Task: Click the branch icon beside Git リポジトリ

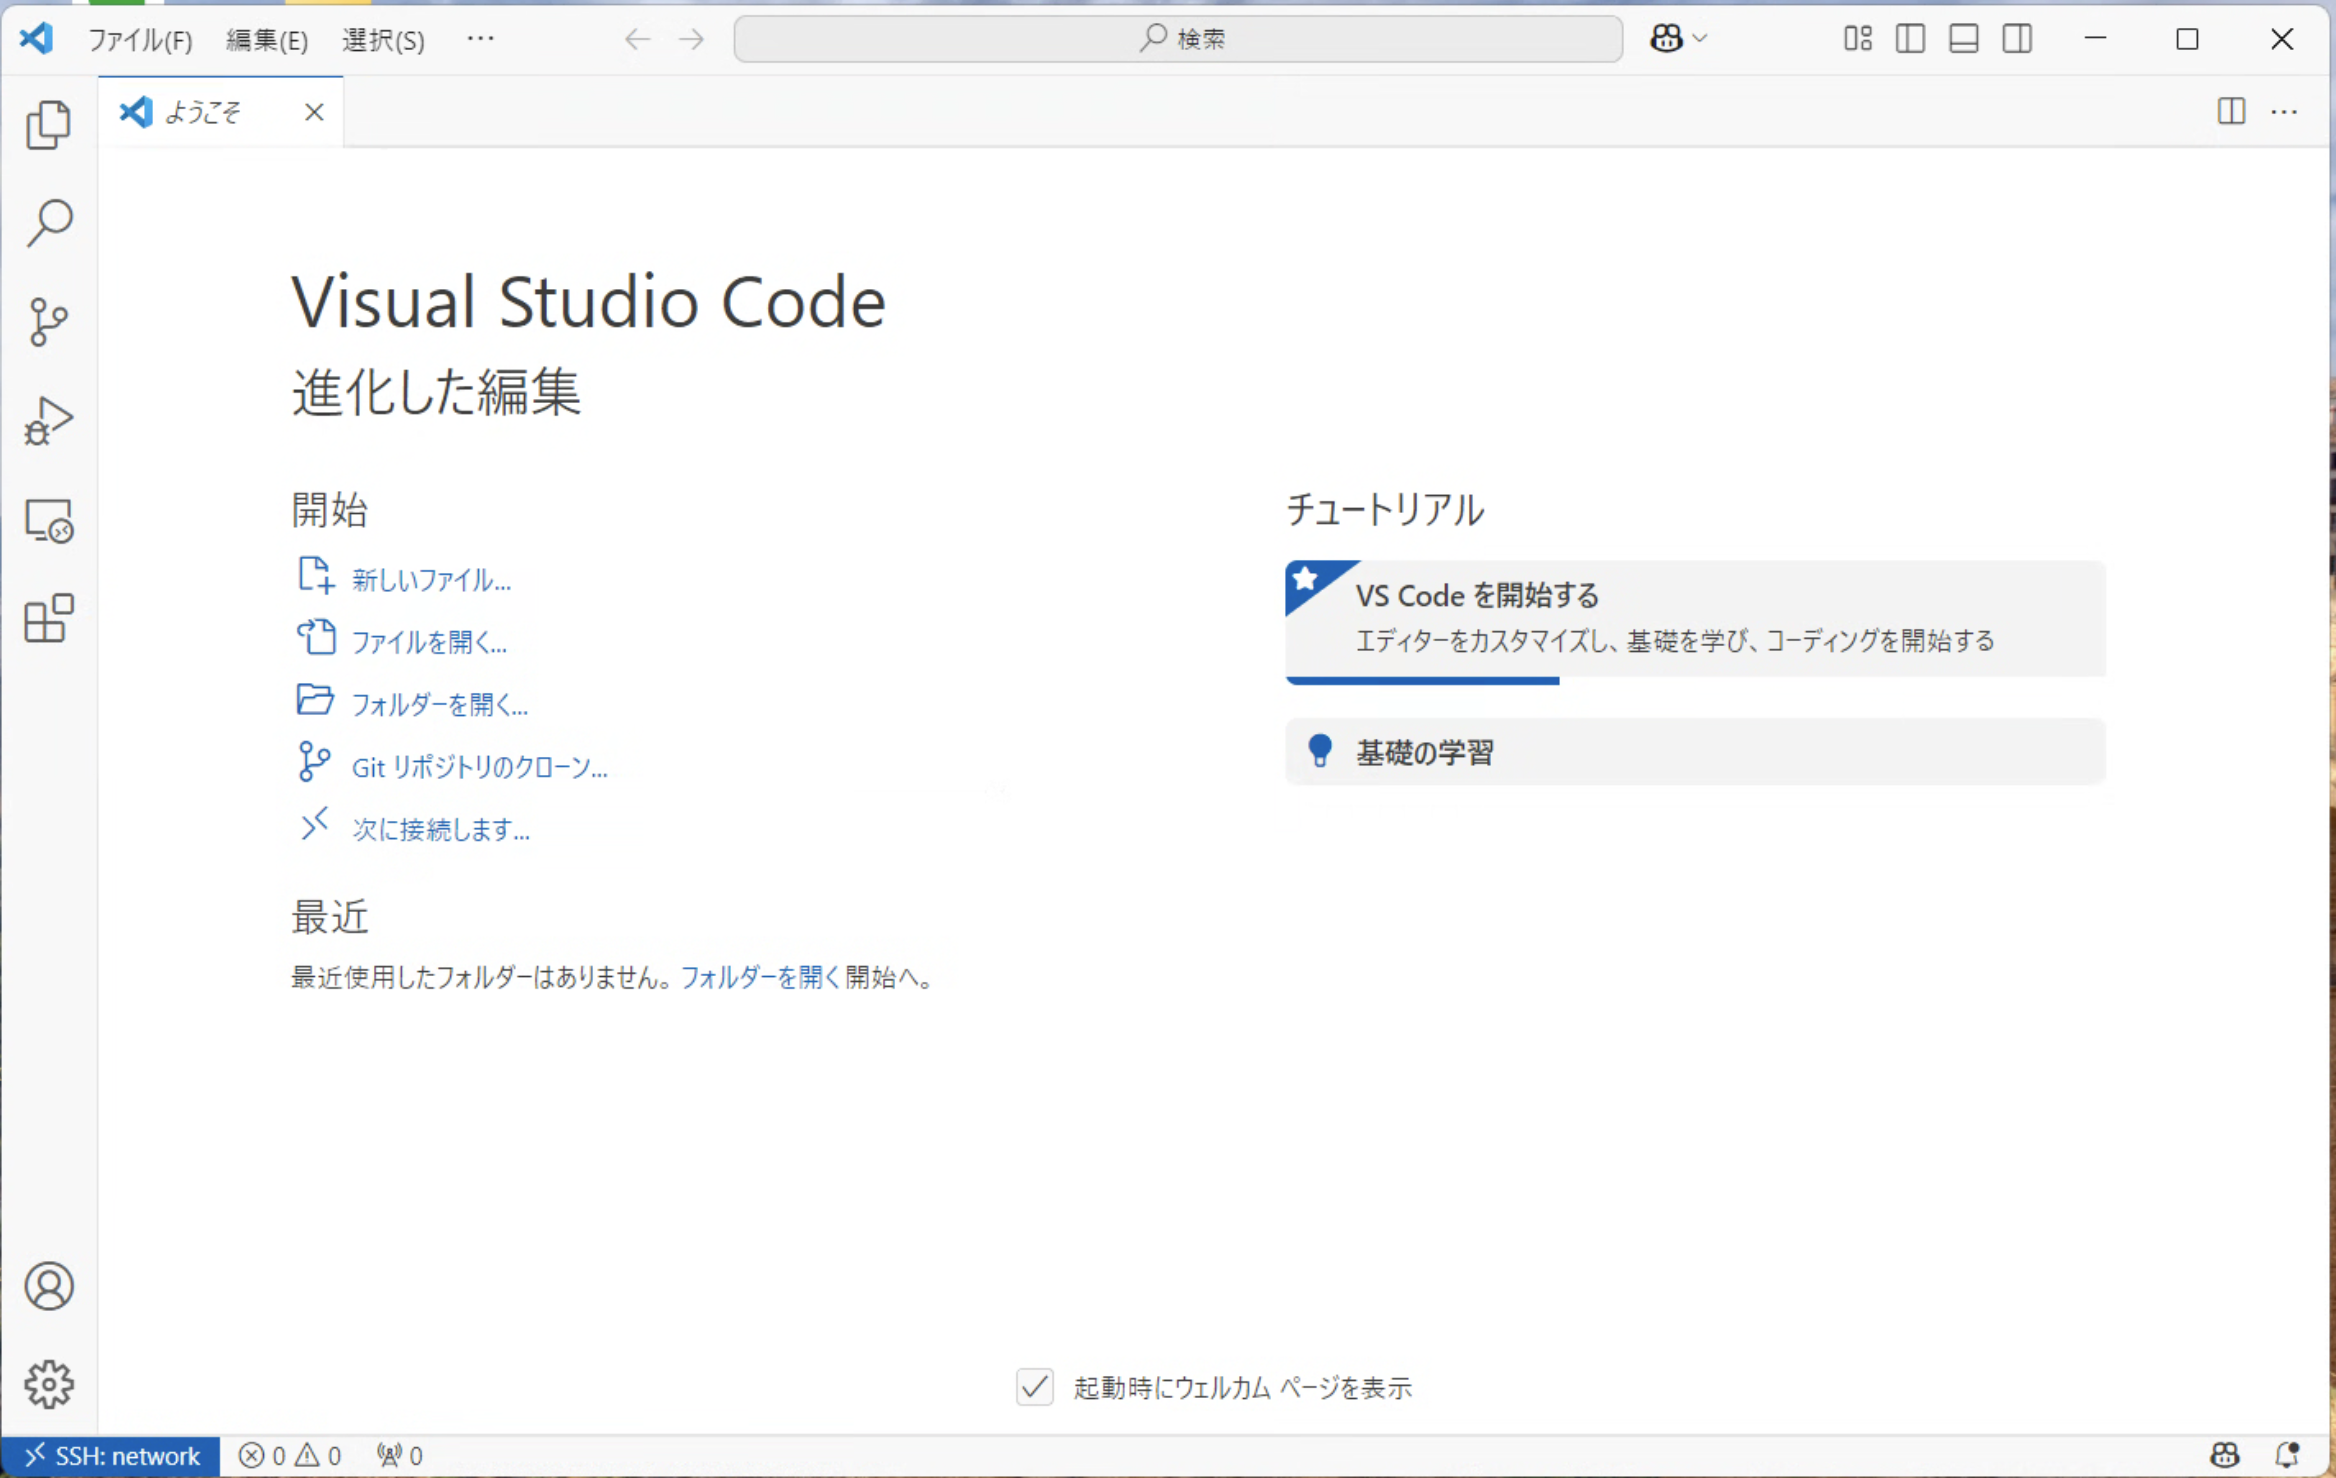Action: [314, 762]
